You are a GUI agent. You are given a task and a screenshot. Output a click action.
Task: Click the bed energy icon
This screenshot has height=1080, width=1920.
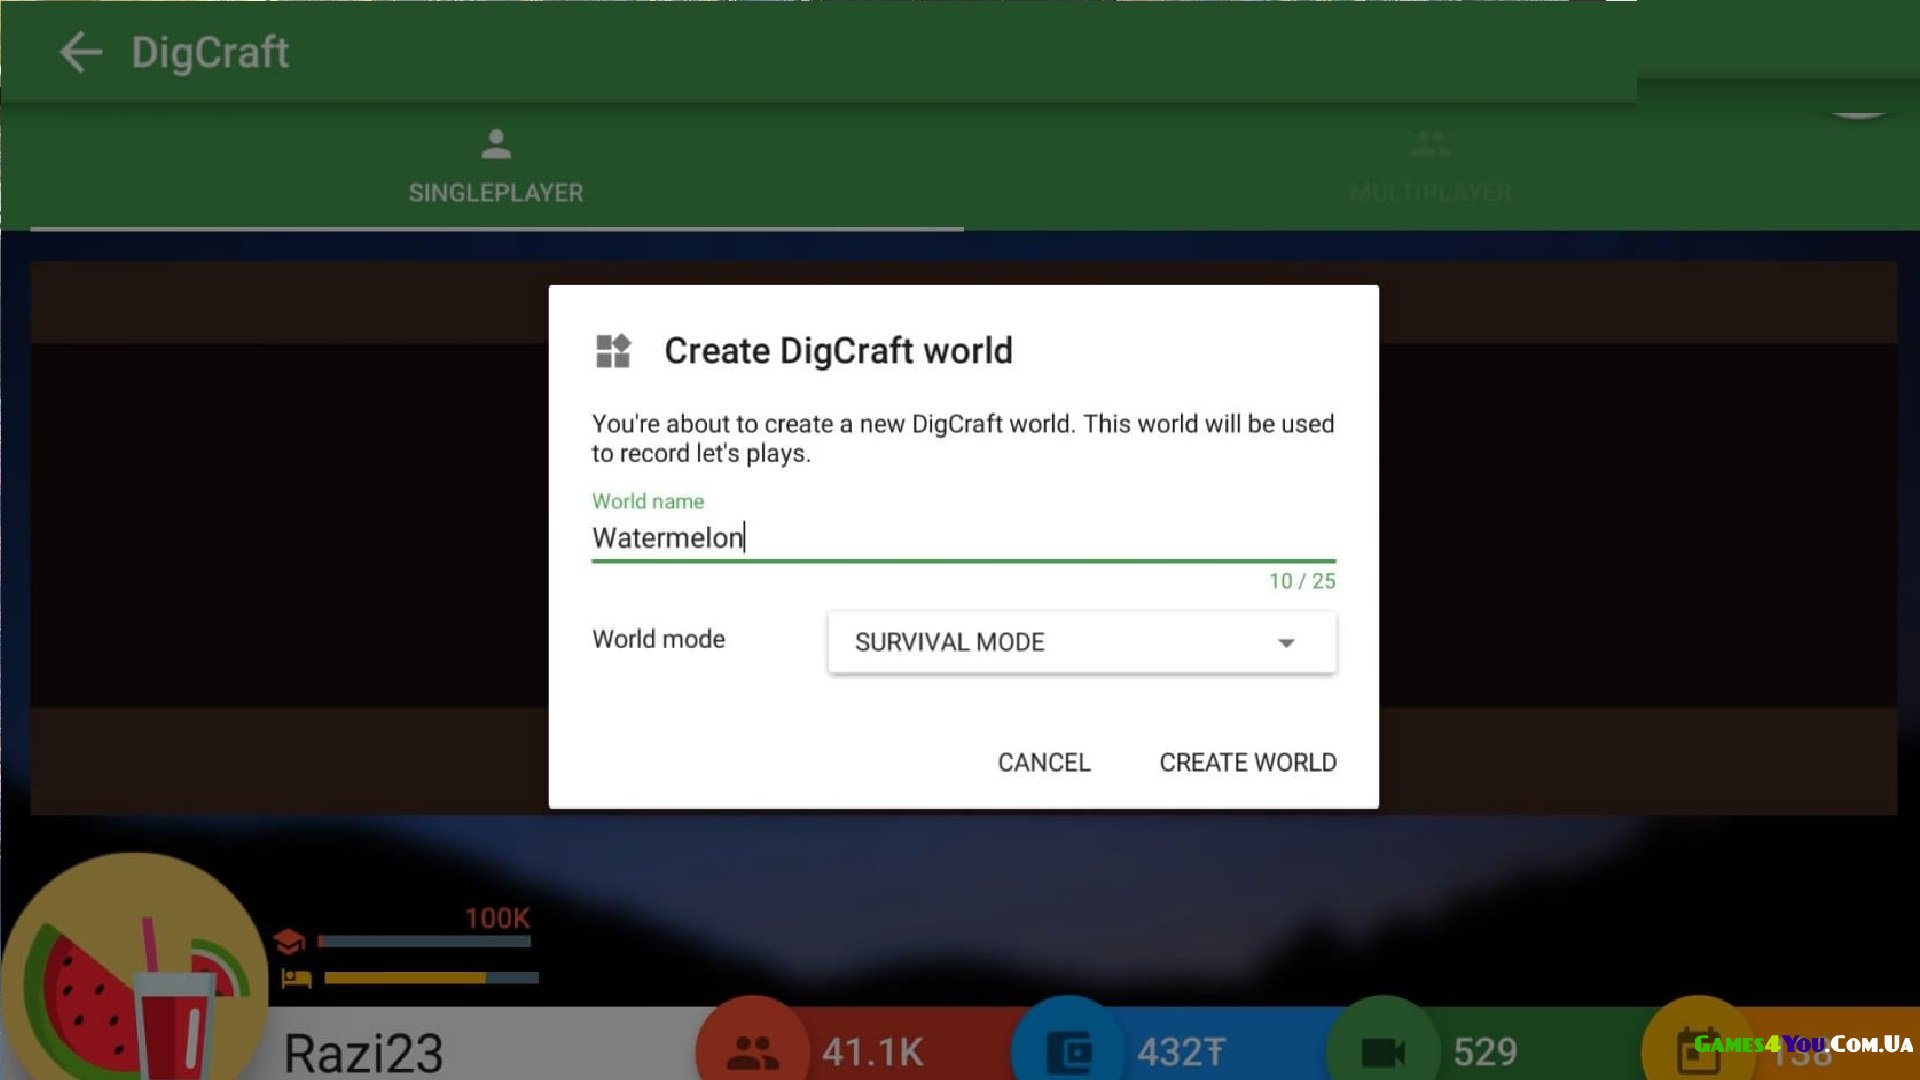(x=296, y=978)
